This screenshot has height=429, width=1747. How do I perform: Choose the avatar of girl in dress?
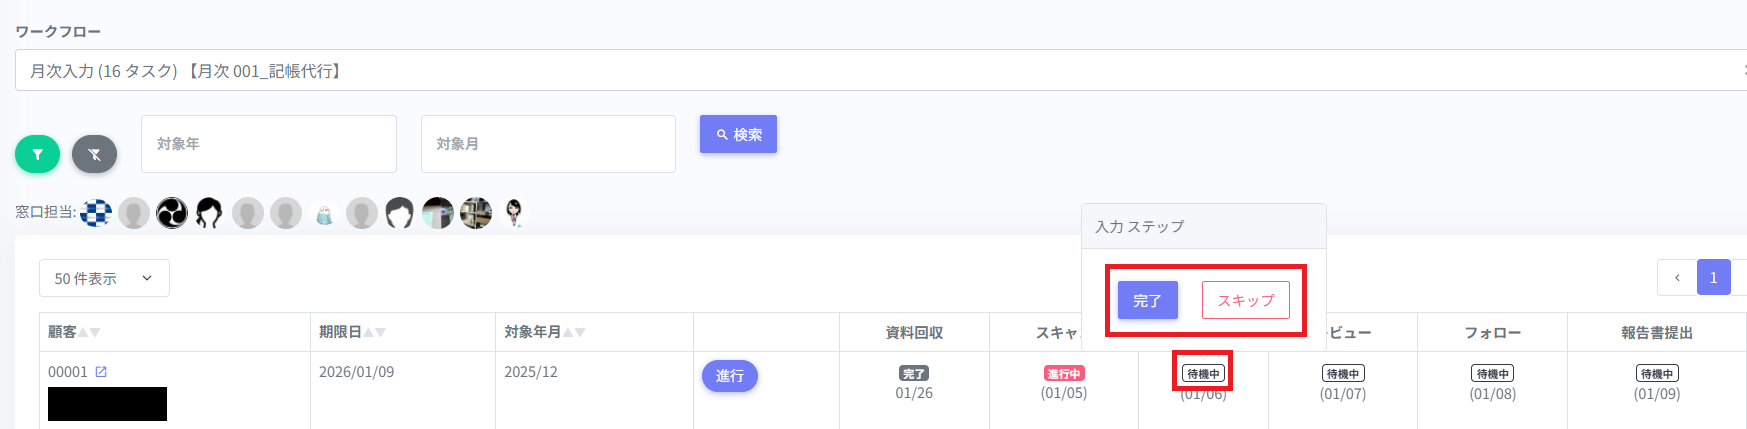click(x=514, y=213)
